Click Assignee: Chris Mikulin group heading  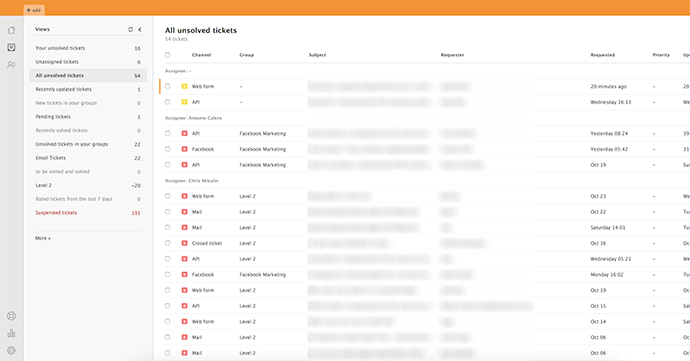(191, 180)
